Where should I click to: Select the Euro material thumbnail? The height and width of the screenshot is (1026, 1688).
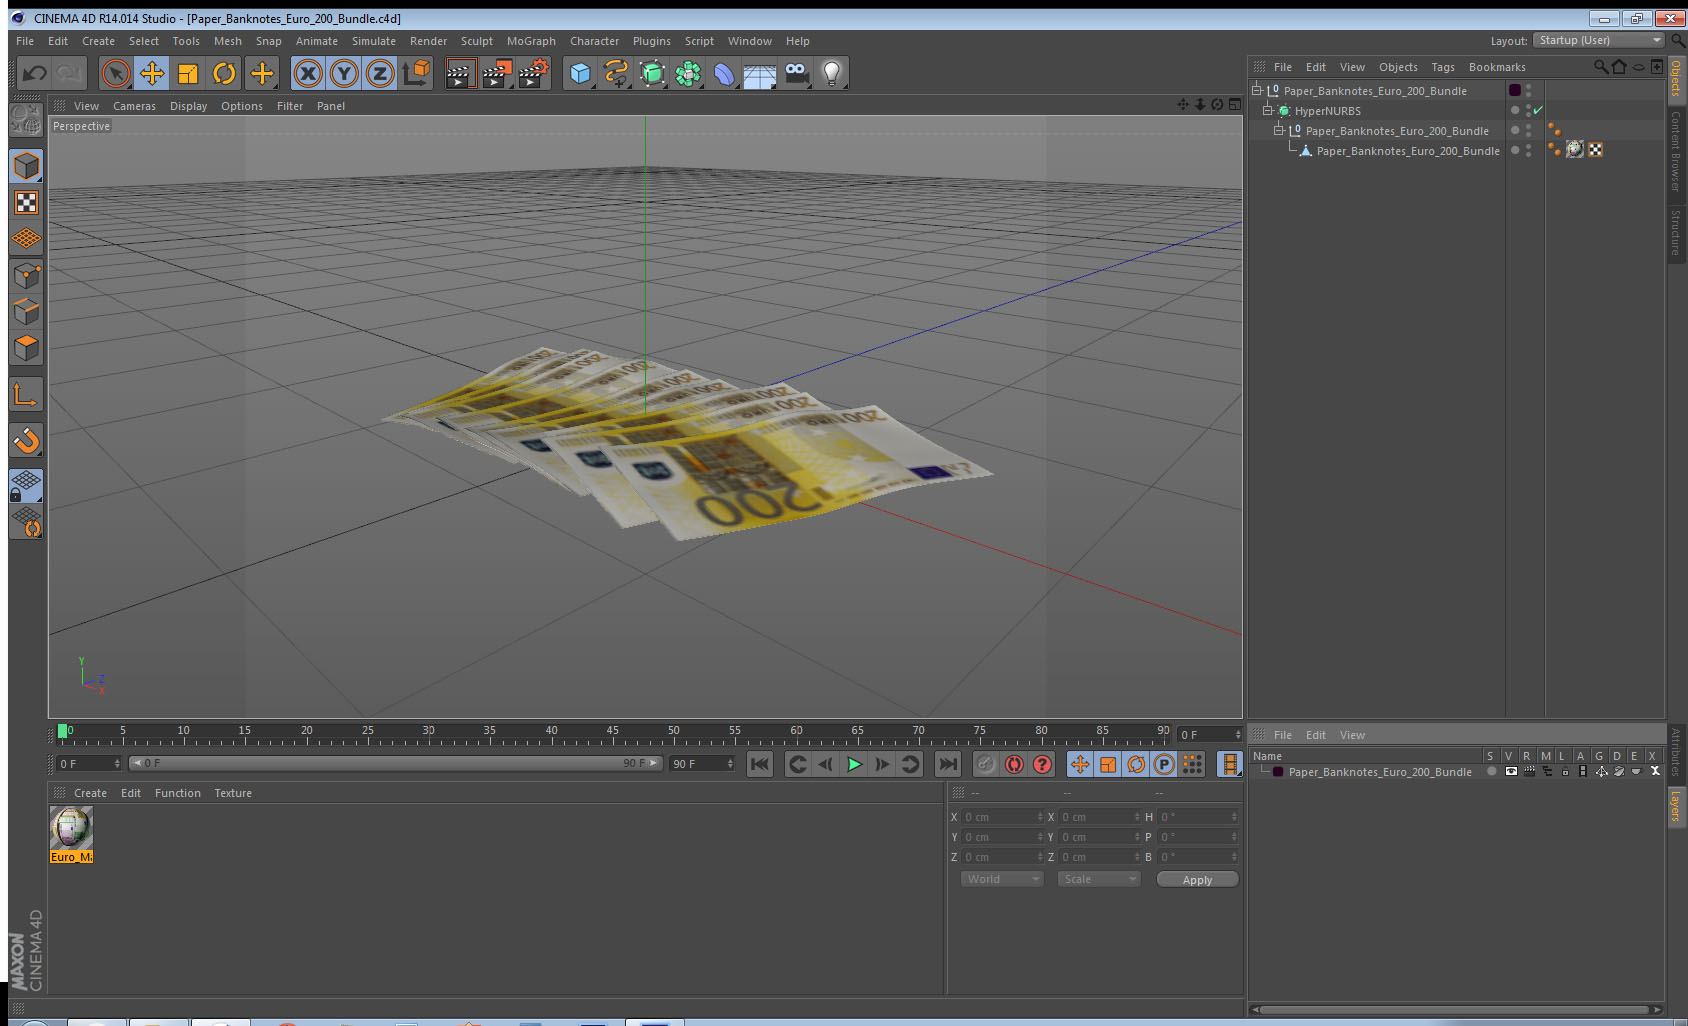[71, 828]
